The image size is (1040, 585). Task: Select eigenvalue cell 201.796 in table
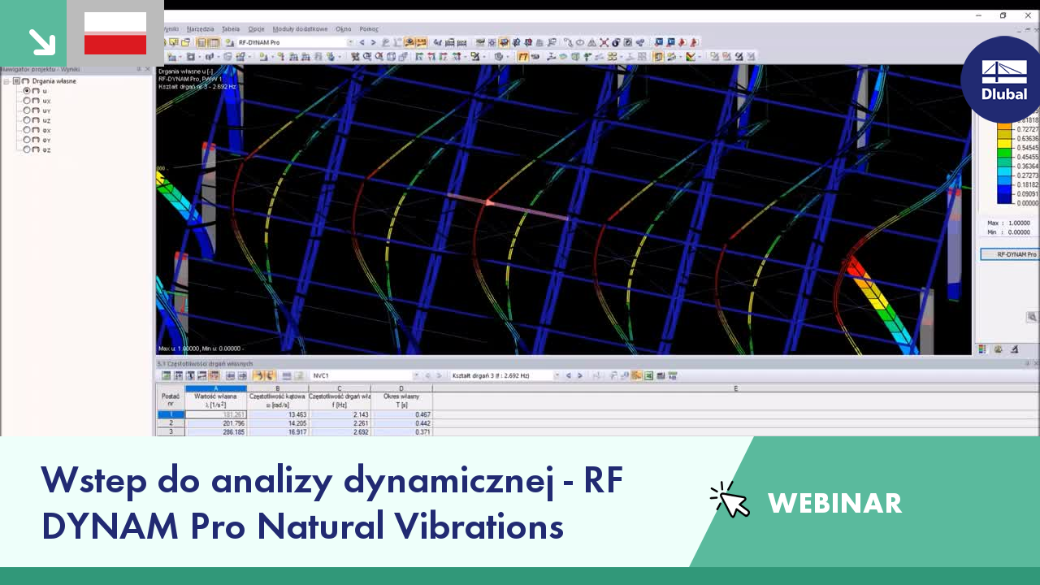216,423
